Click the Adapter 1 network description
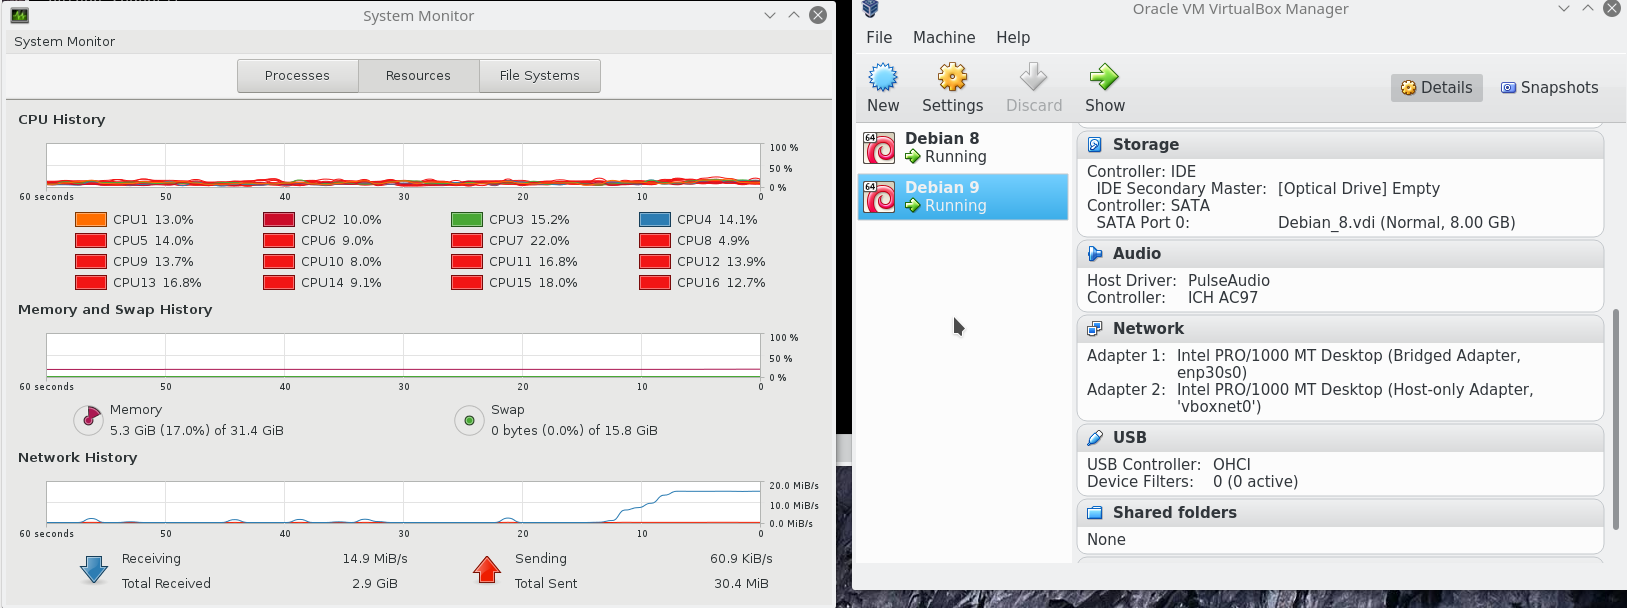Screen dimensions: 1627x608 pos(1349,364)
